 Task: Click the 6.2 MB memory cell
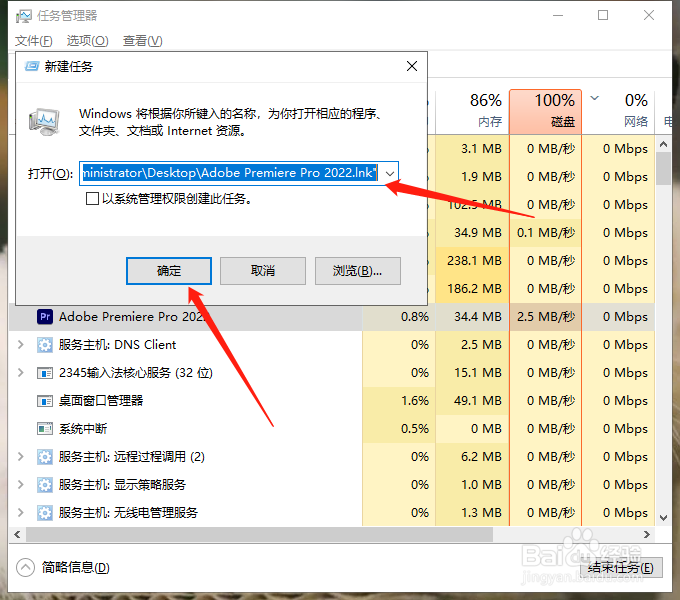[x=472, y=457]
